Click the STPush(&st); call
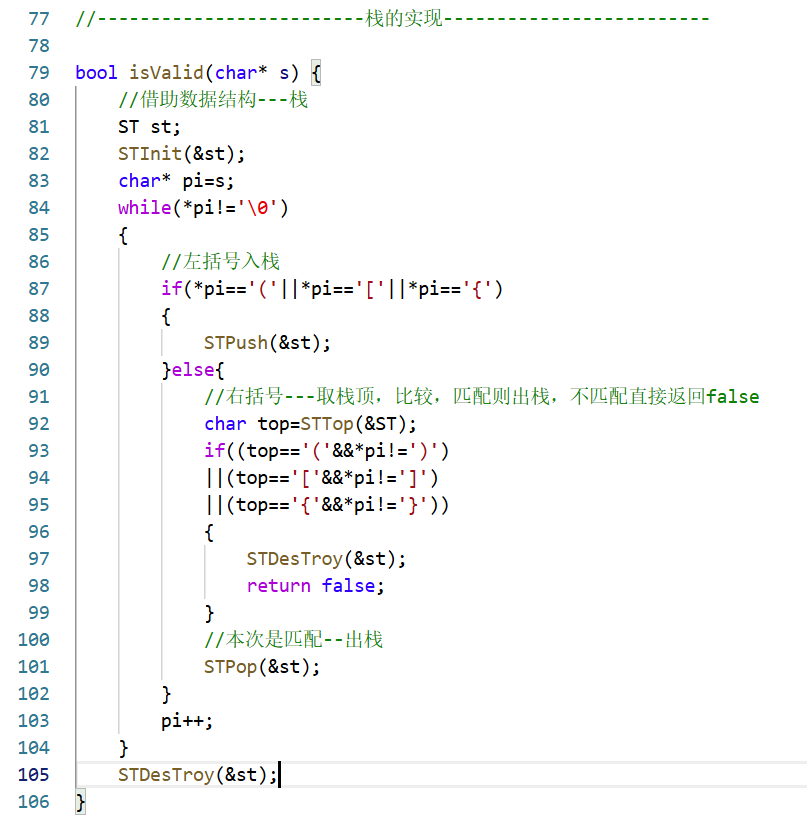 pos(267,343)
